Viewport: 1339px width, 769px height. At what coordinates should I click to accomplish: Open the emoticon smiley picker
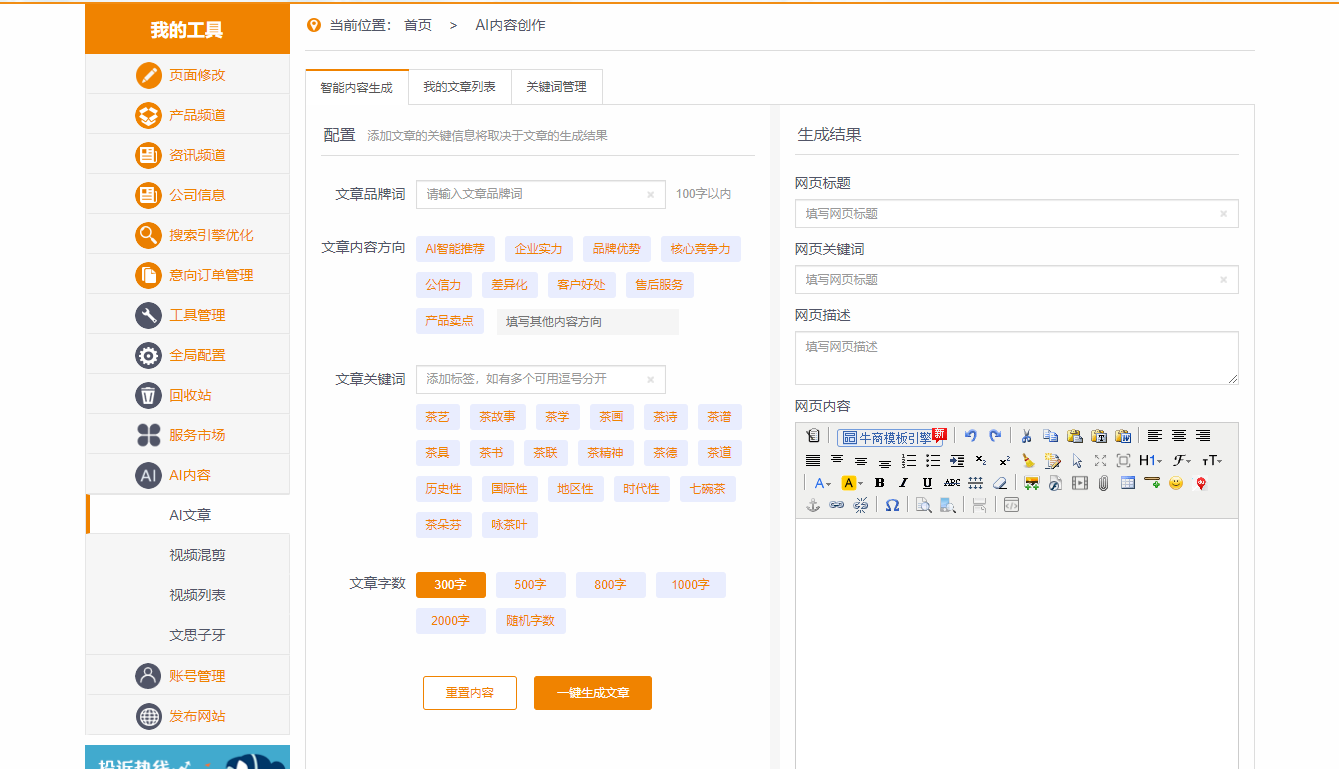tap(1176, 483)
